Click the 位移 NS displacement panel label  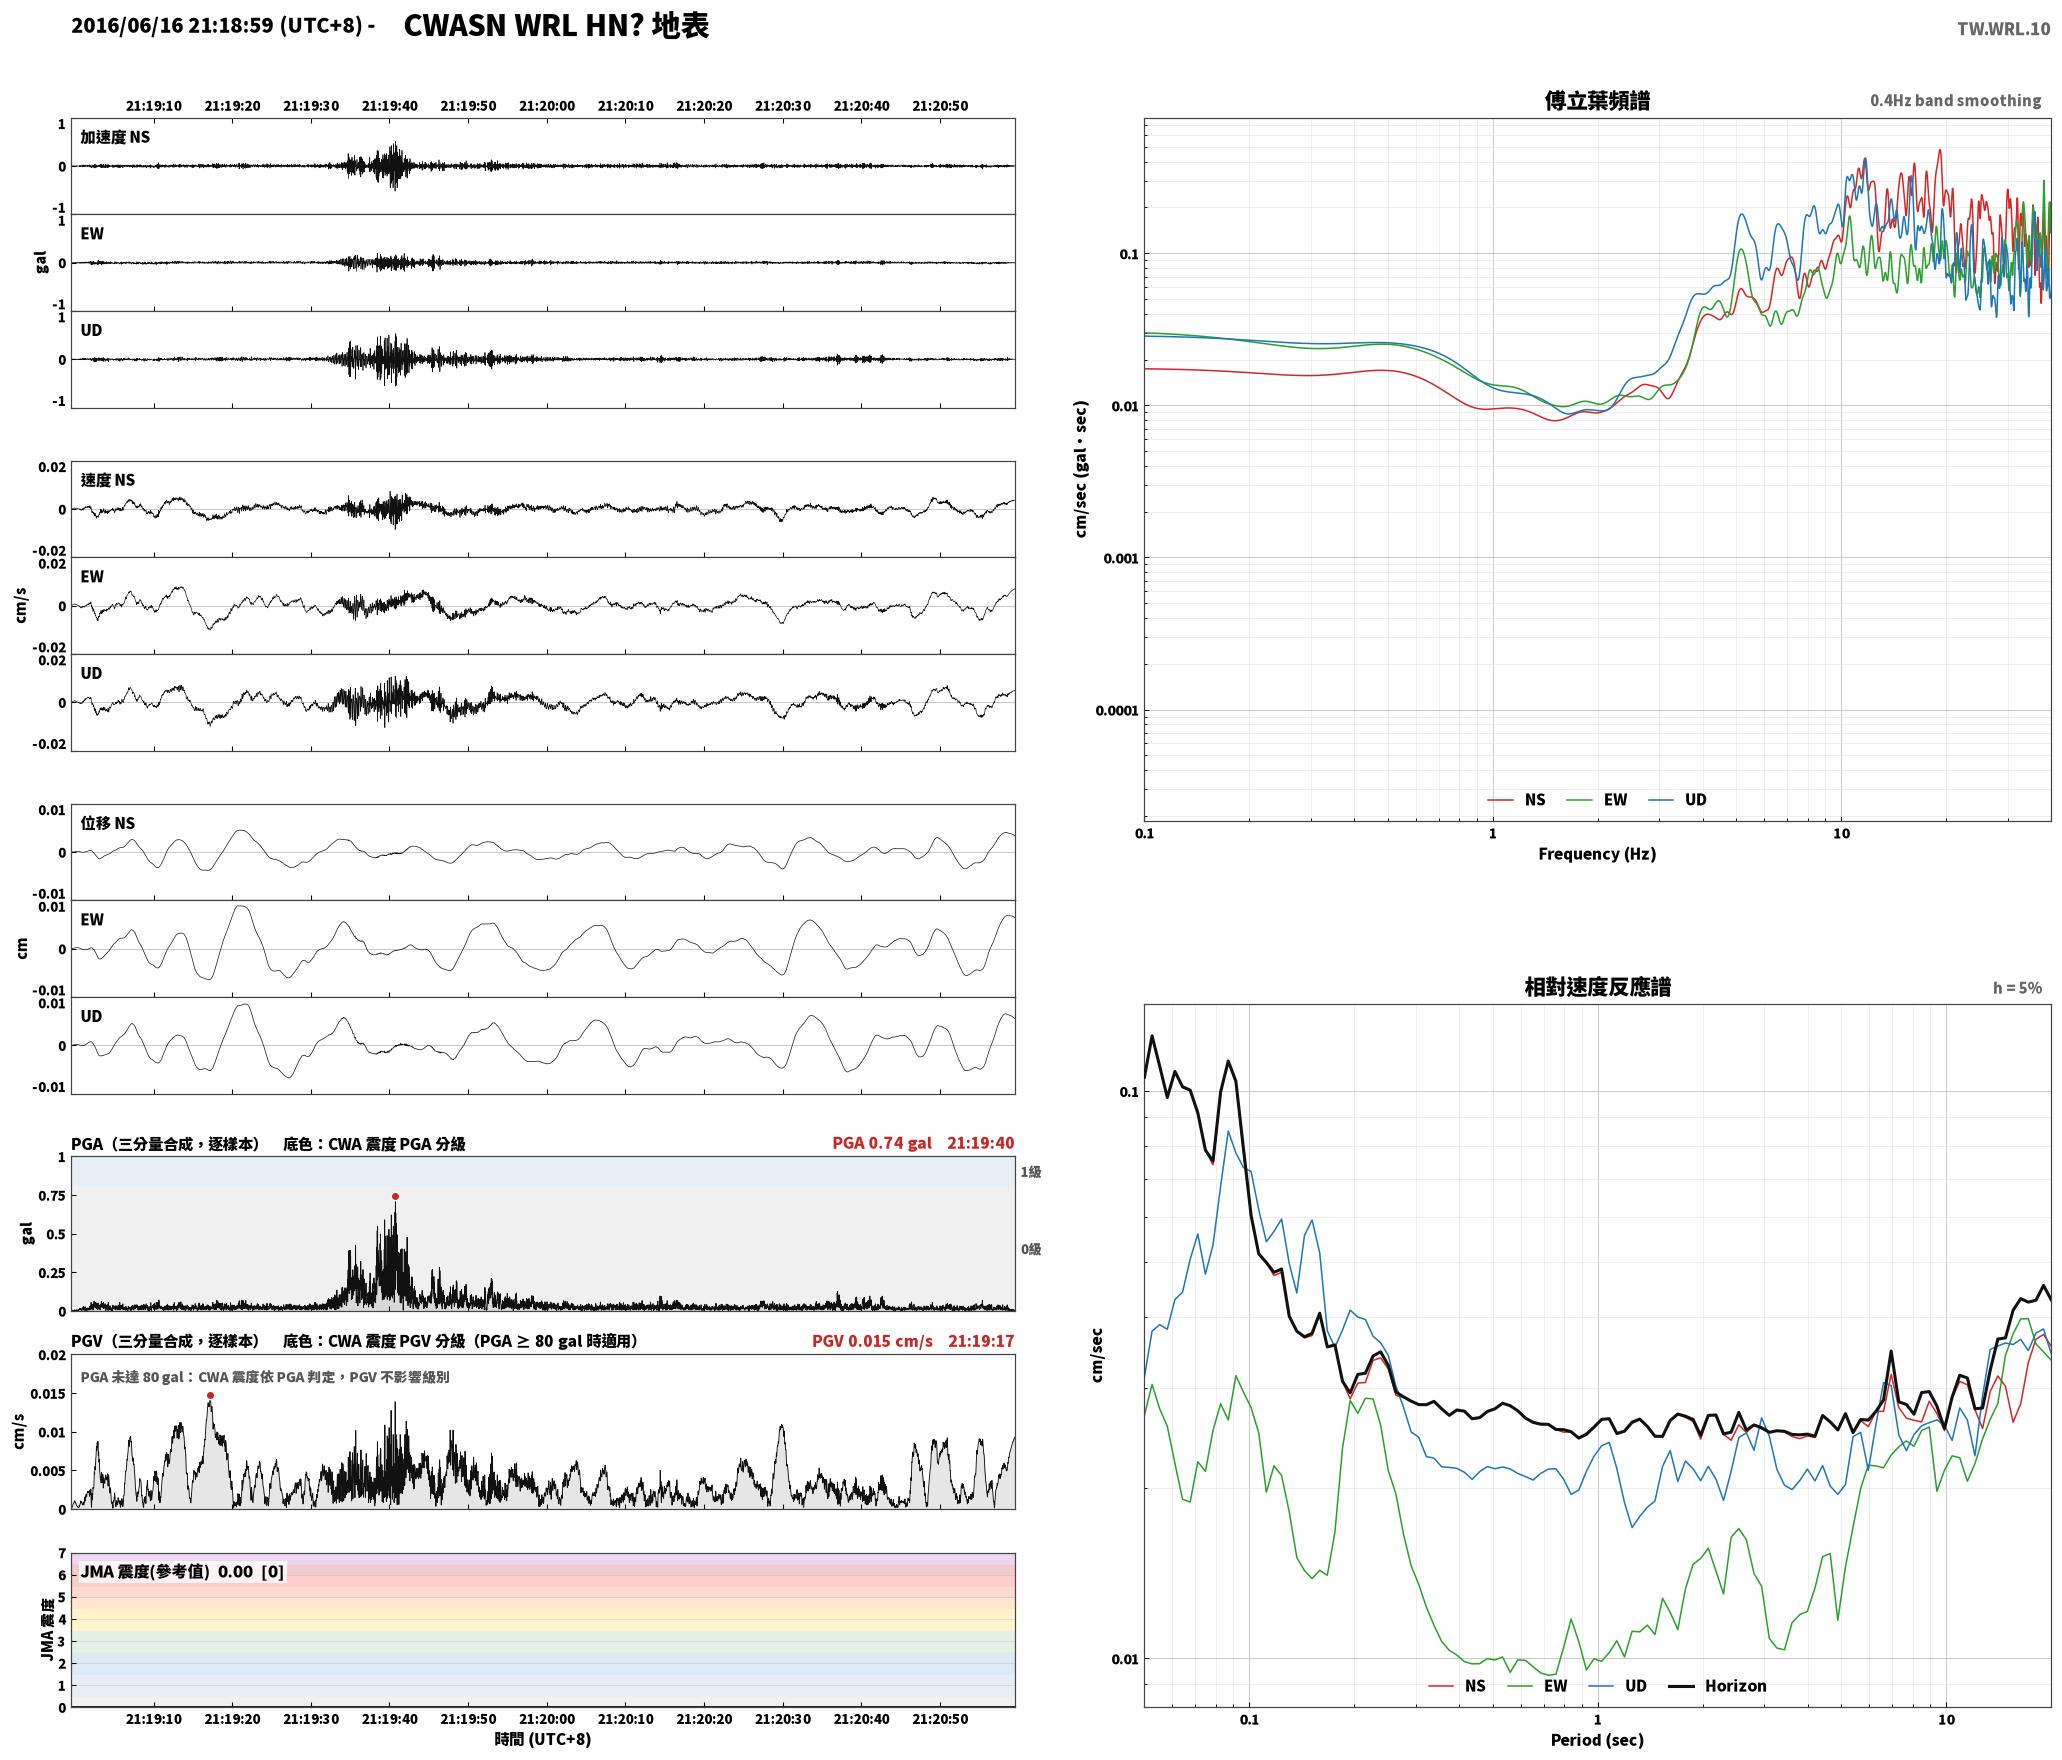coord(107,823)
